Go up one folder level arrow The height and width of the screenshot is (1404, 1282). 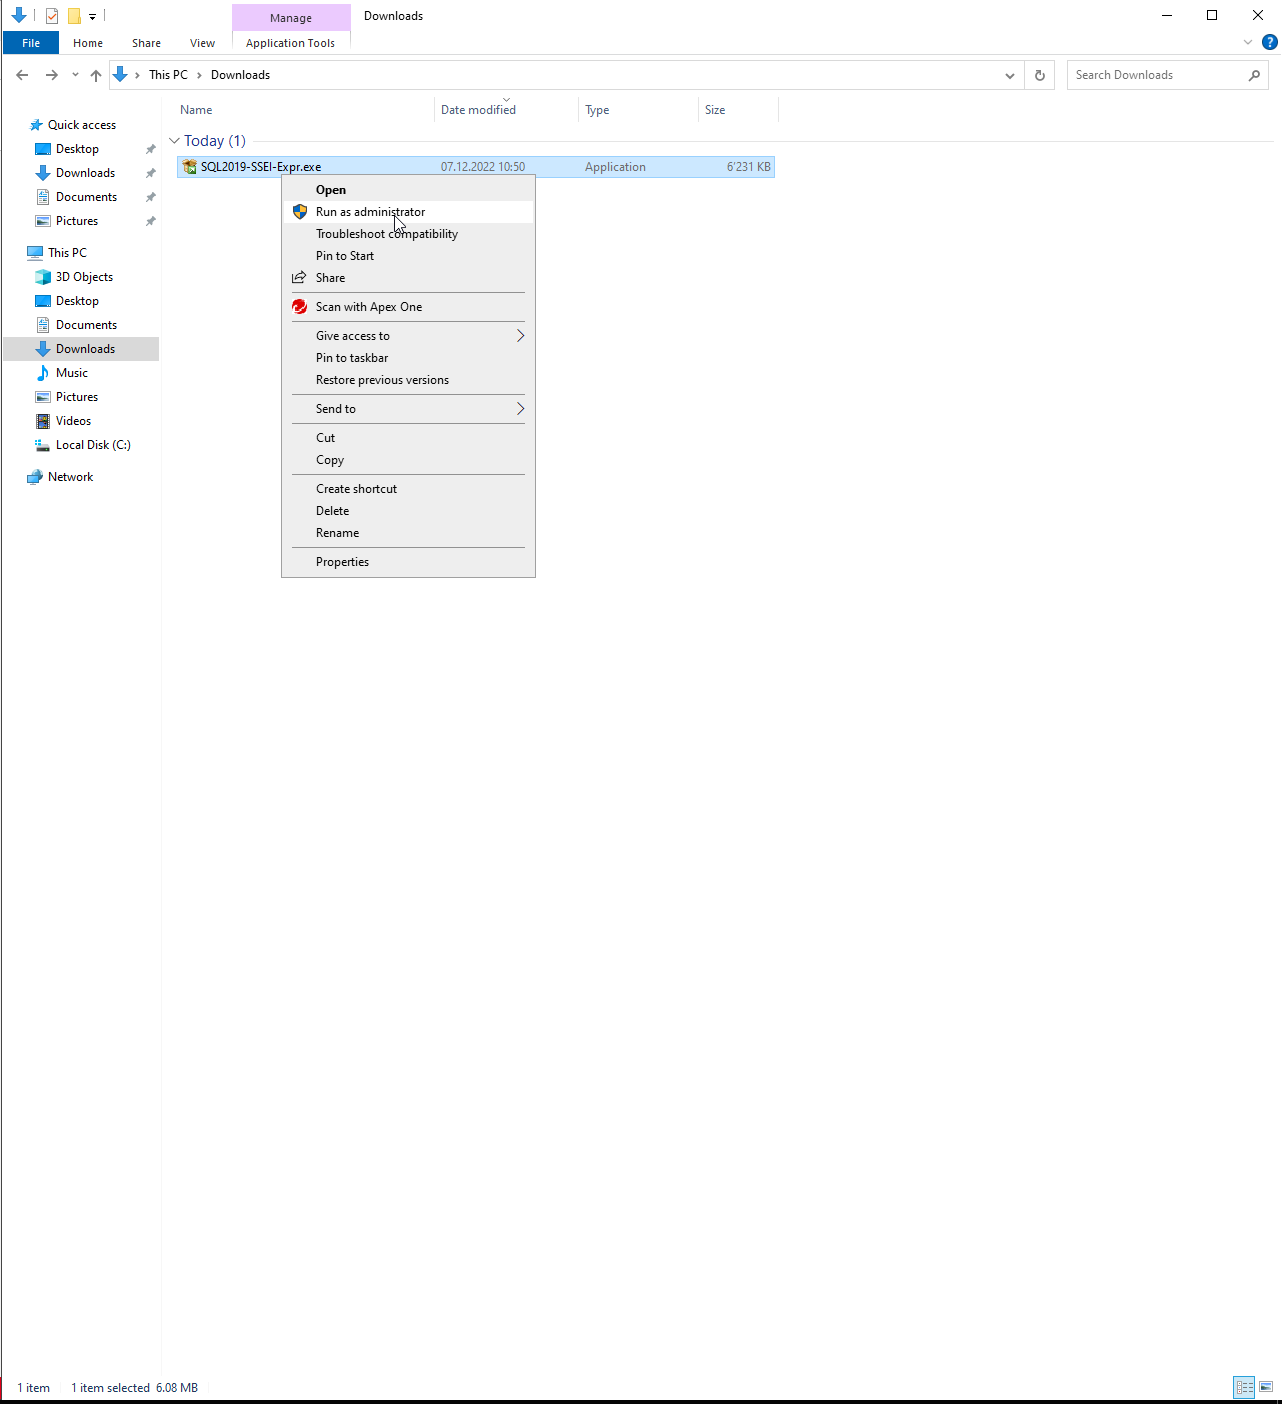coord(96,75)
